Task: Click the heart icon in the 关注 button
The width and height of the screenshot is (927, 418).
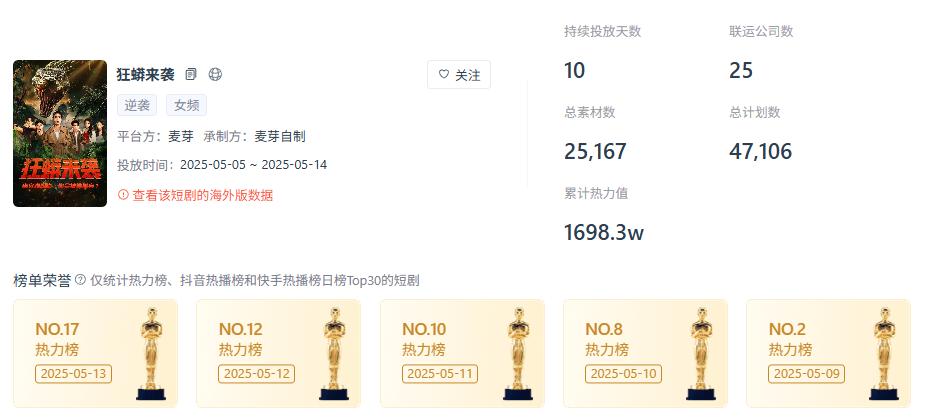Action: 444,74
